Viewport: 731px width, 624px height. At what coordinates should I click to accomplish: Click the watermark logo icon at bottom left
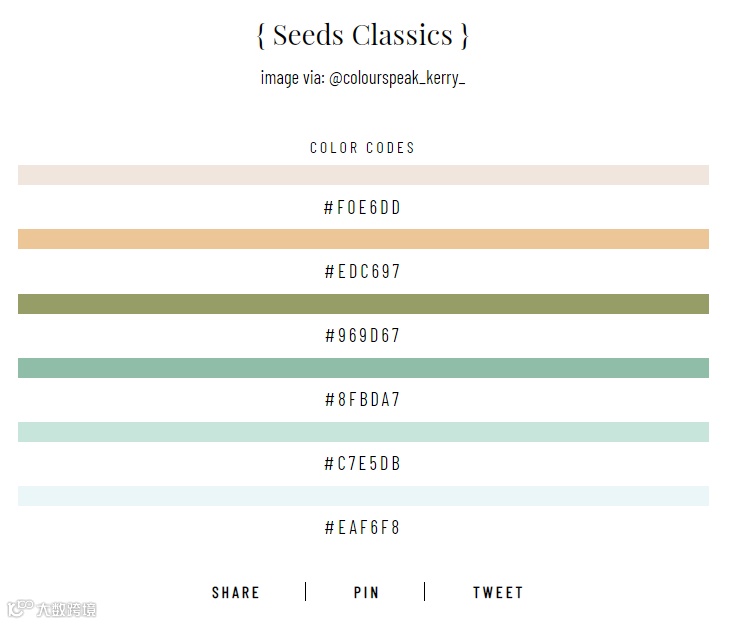[18, 608]
